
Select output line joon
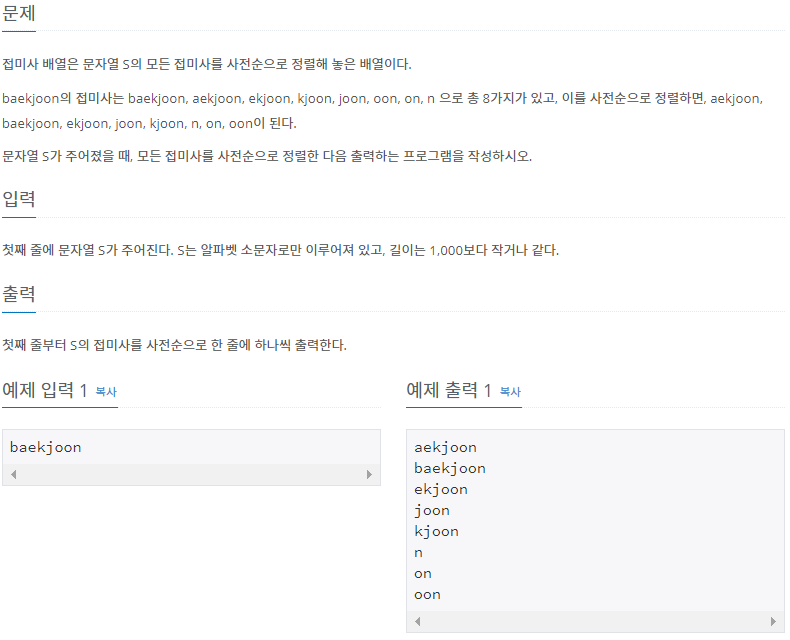[x=432, y=510]
